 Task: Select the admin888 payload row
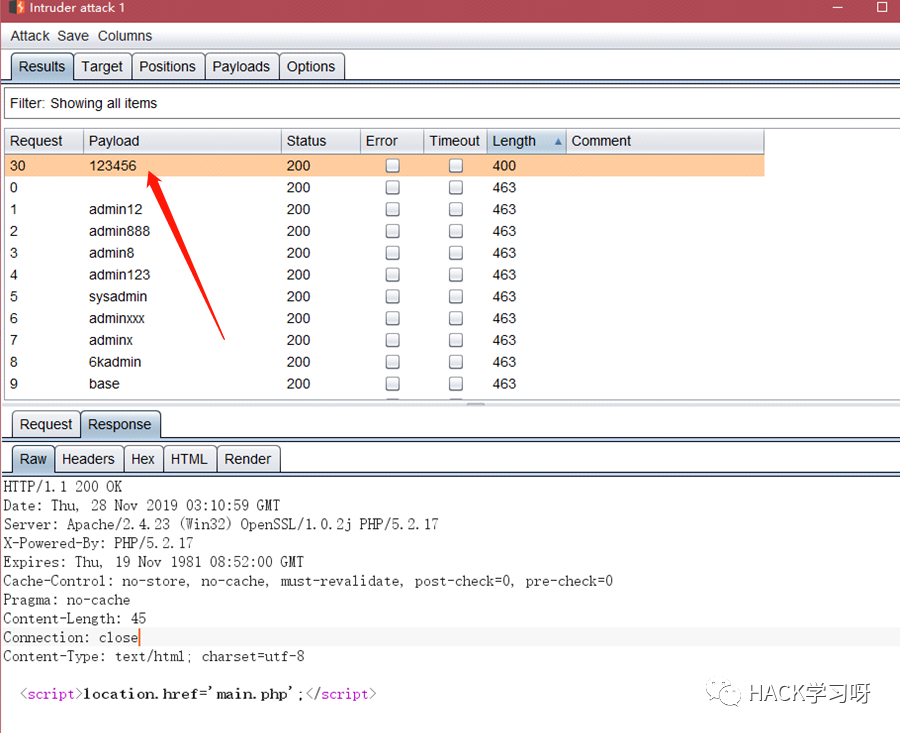[x=385, y=231]
